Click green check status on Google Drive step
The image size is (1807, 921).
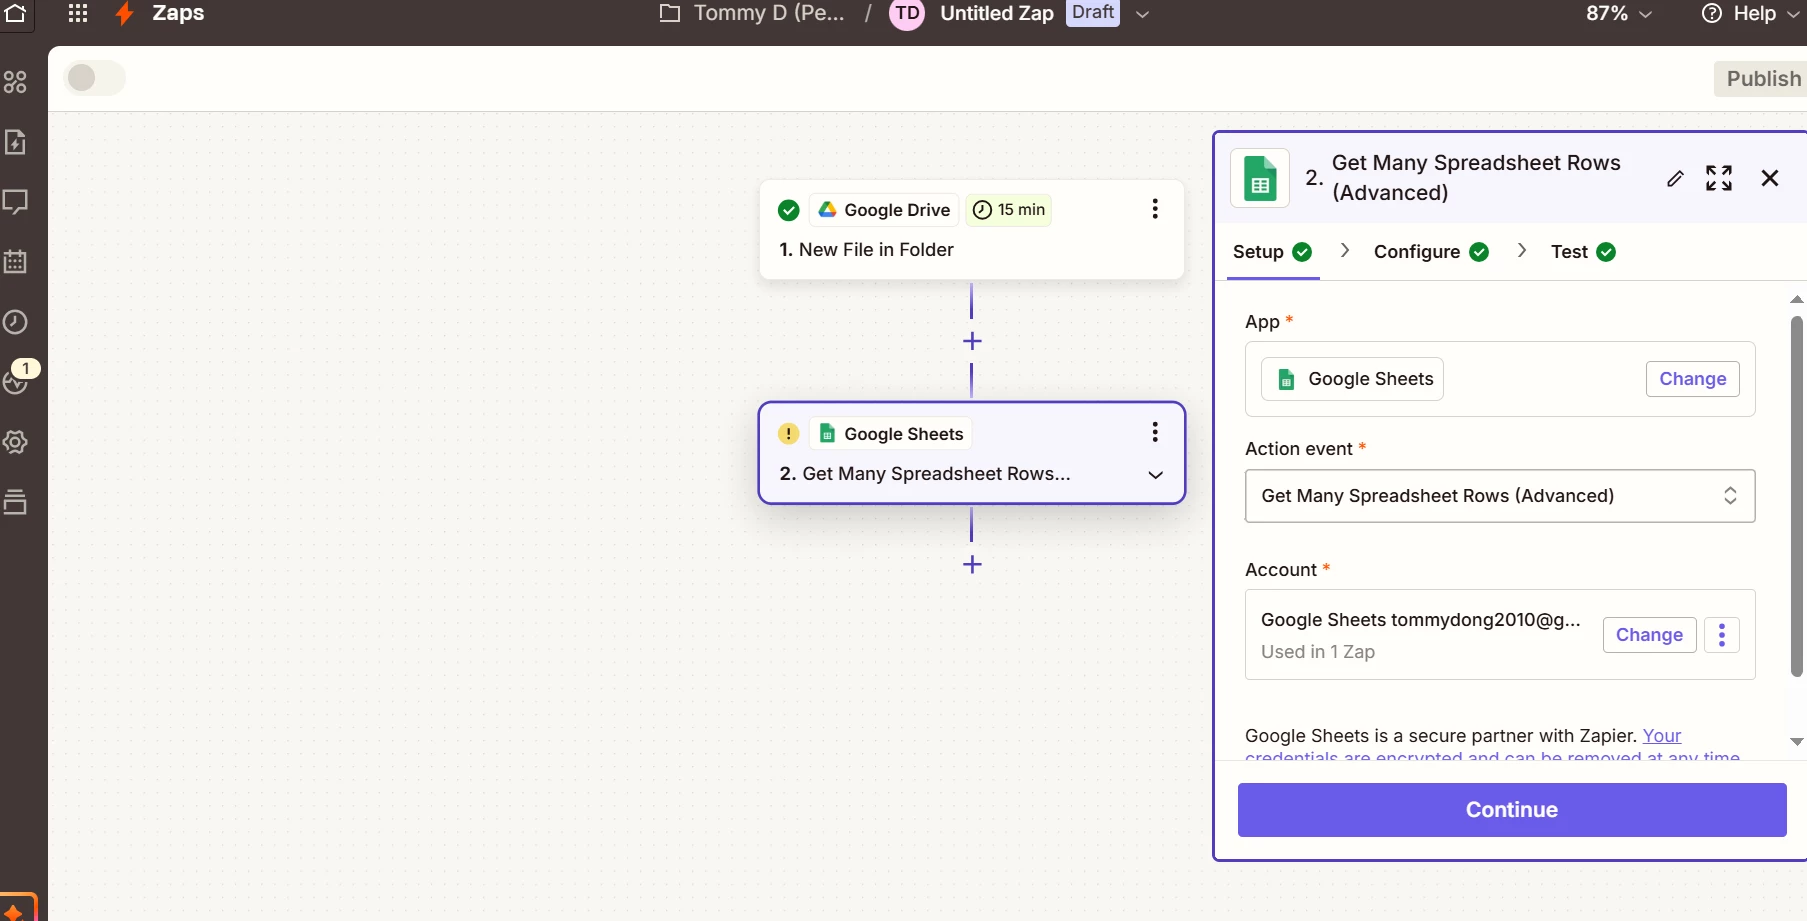coord(788,210)
